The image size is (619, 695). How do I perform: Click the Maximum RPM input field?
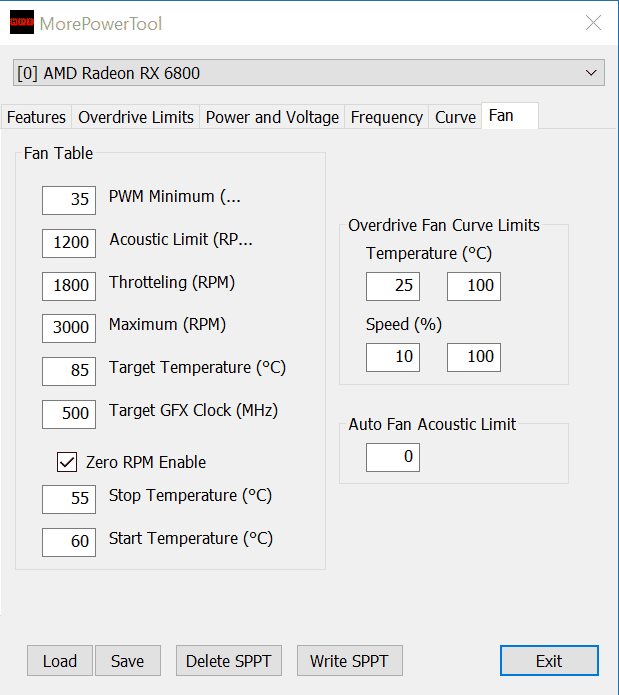tap(69, 328)
